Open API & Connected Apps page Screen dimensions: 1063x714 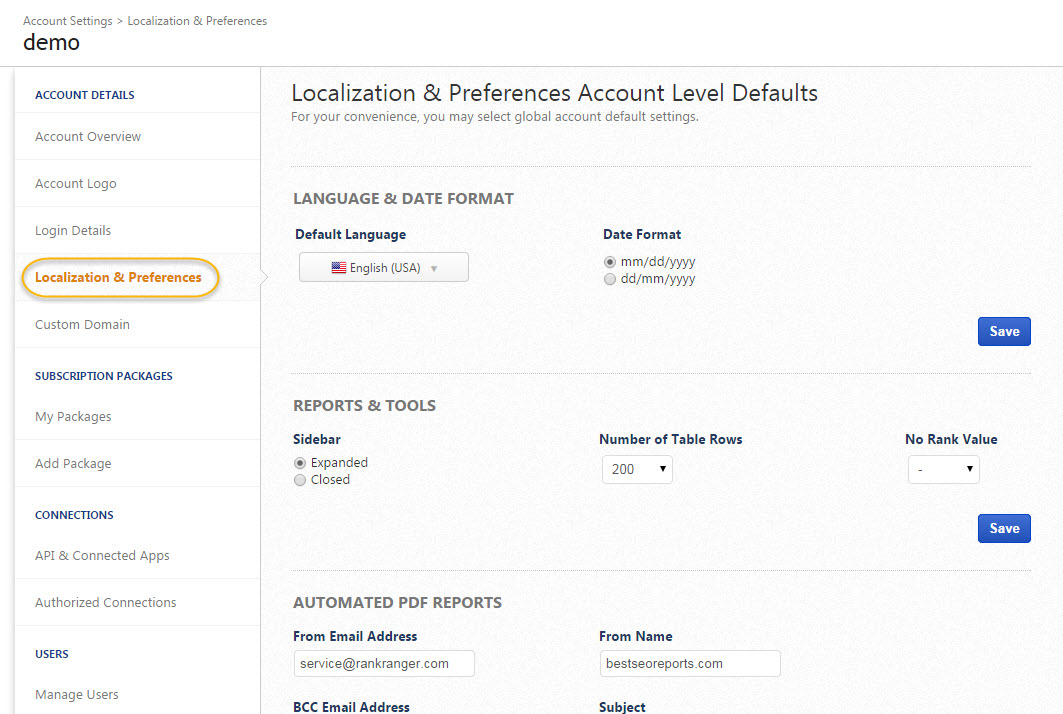(102, 556)
